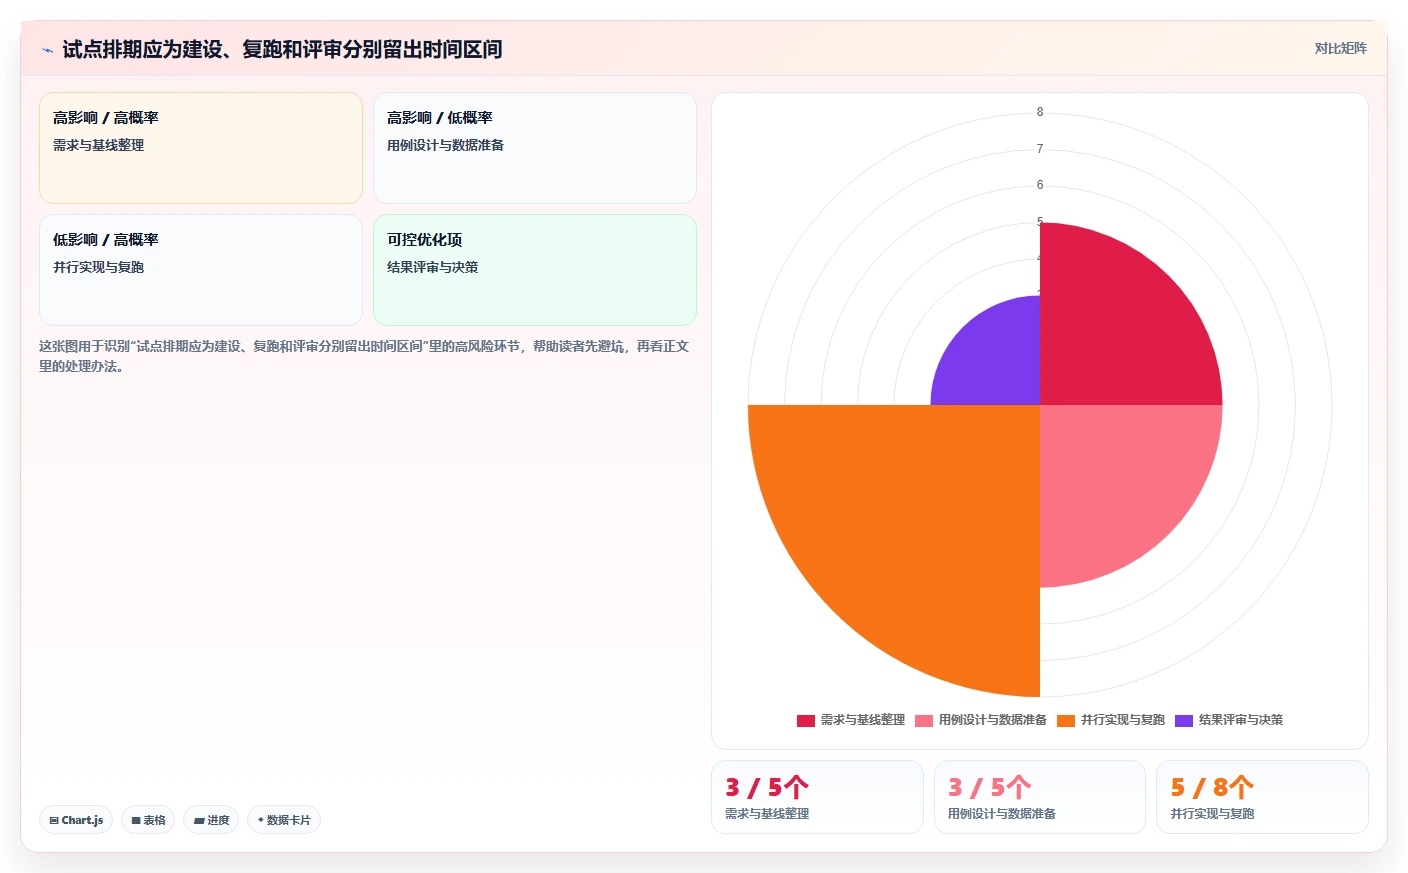Click the 结果评审与决策 text in green card
Viewport: 1408px width, 873px height.
click(433, 267)
